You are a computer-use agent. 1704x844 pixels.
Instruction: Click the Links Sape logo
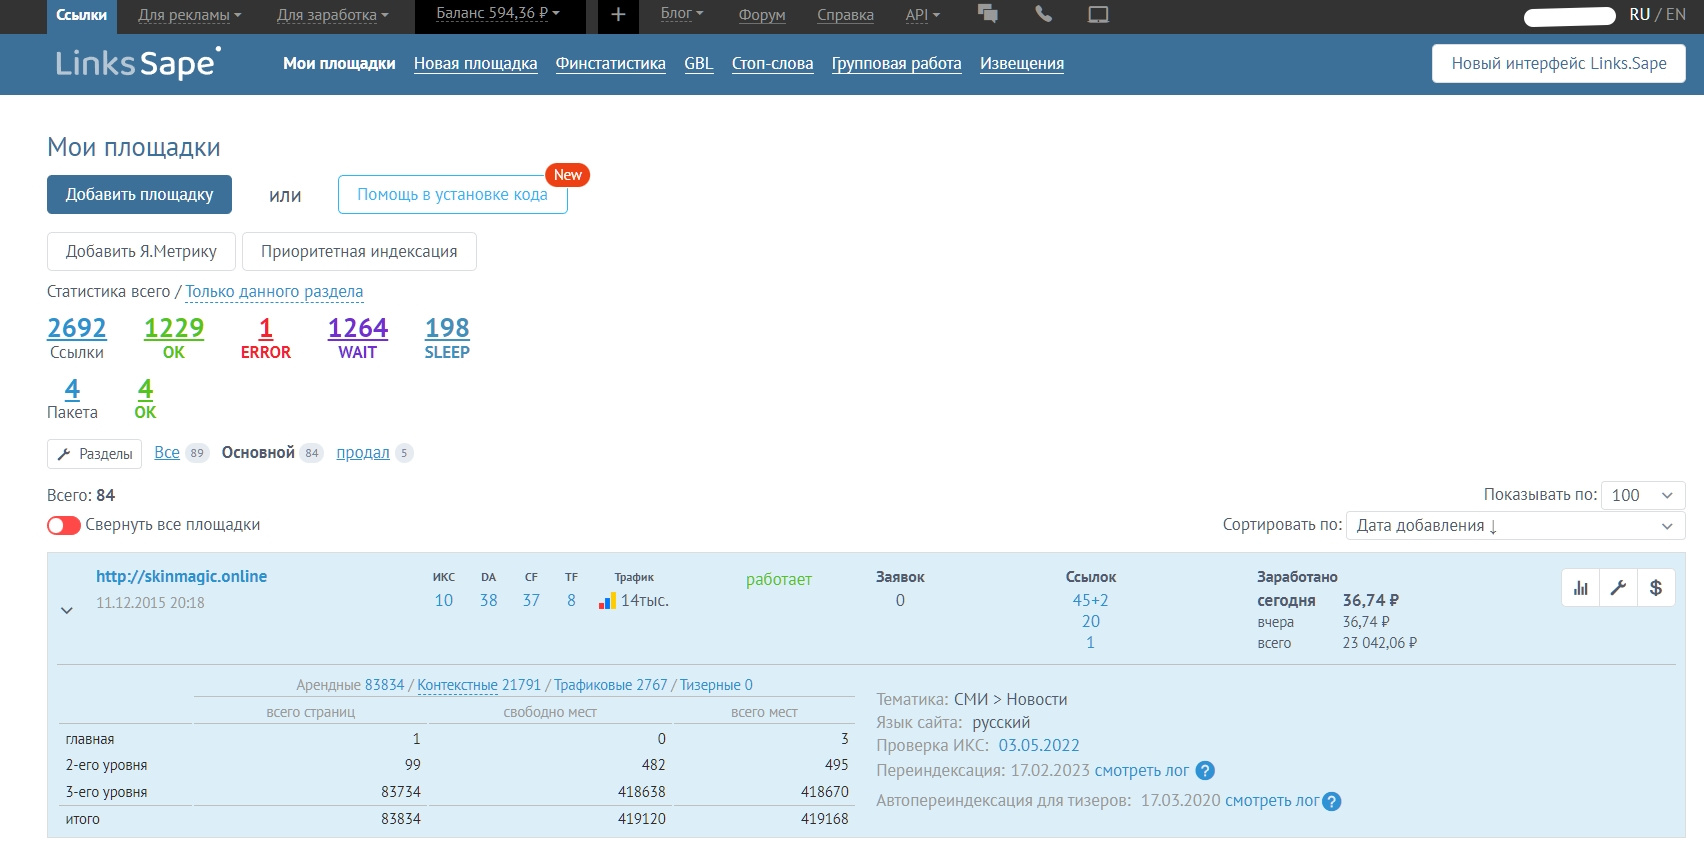click(137, 64)
